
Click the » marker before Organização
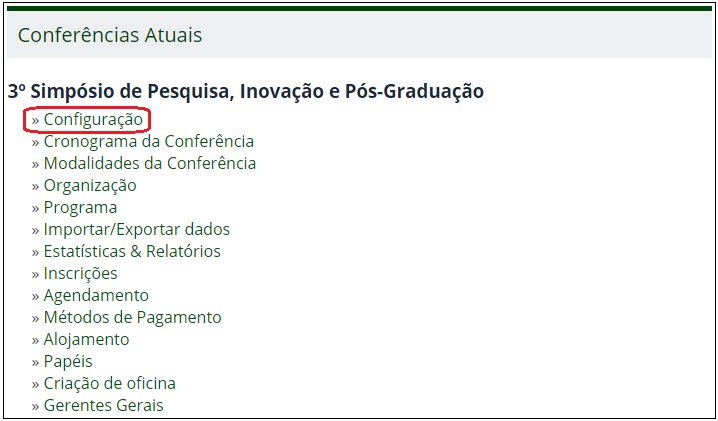click(35, 186)
